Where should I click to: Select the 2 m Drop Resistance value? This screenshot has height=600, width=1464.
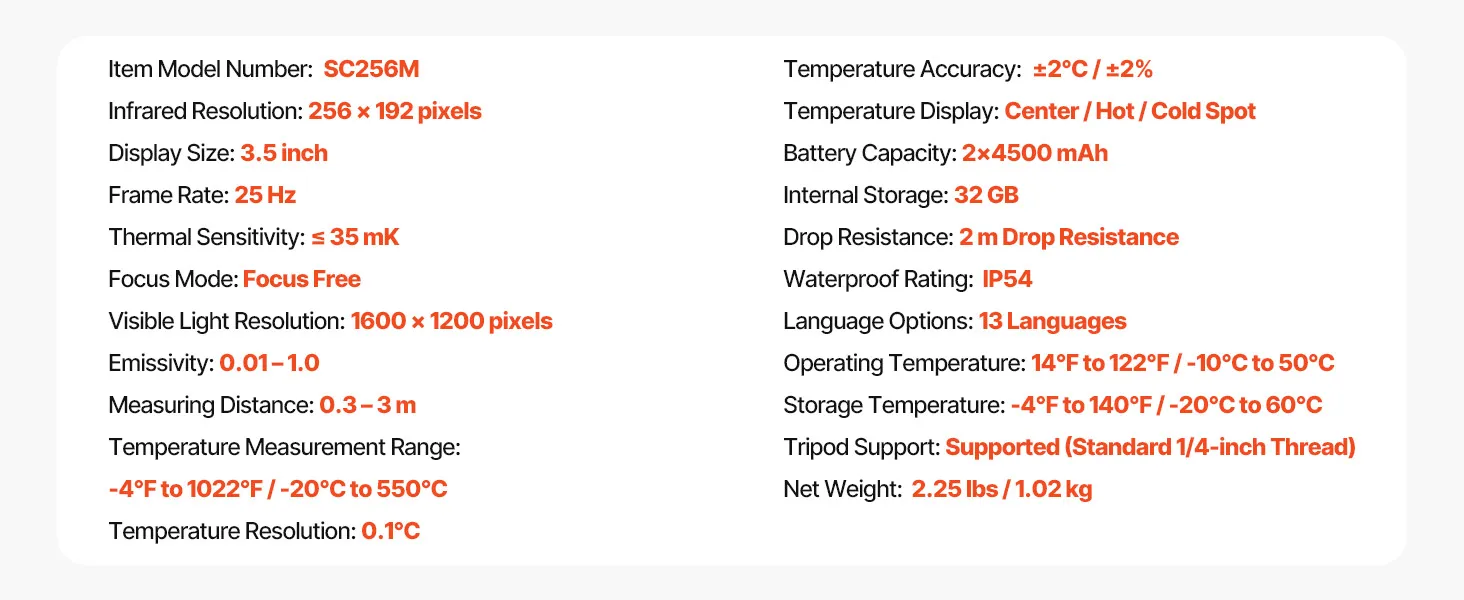click(x=1069, y=238)
